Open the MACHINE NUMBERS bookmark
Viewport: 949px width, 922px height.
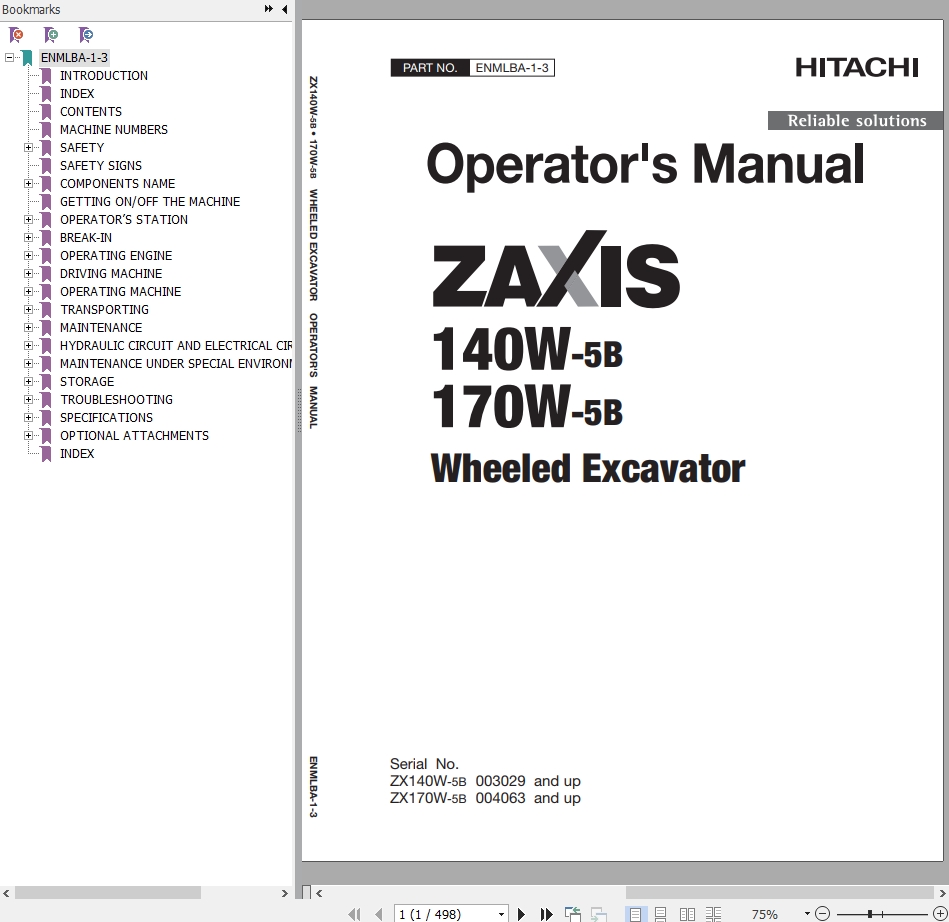(x=114, y=130)
